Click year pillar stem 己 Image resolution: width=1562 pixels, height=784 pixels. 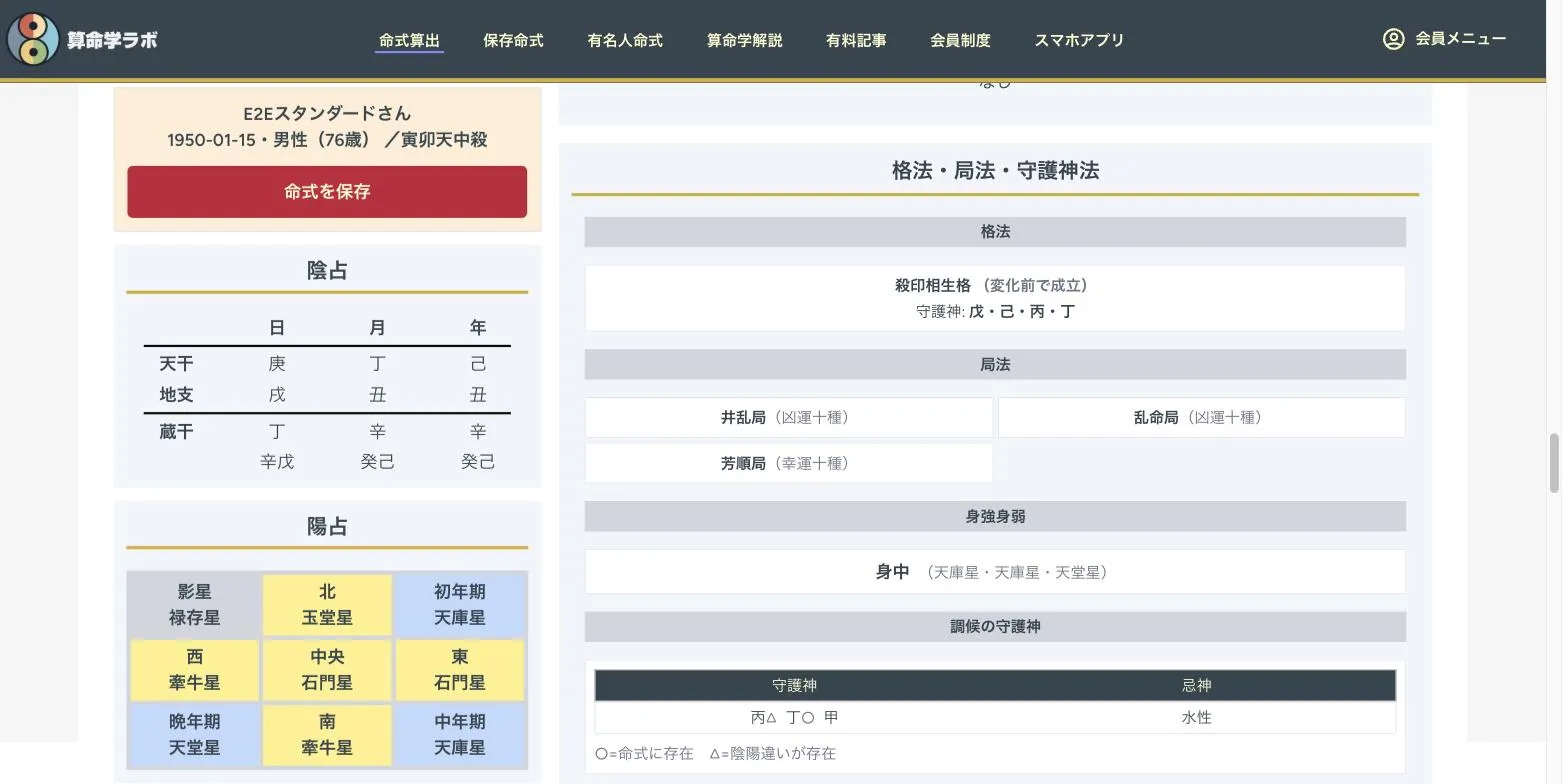tap(478, 364)
